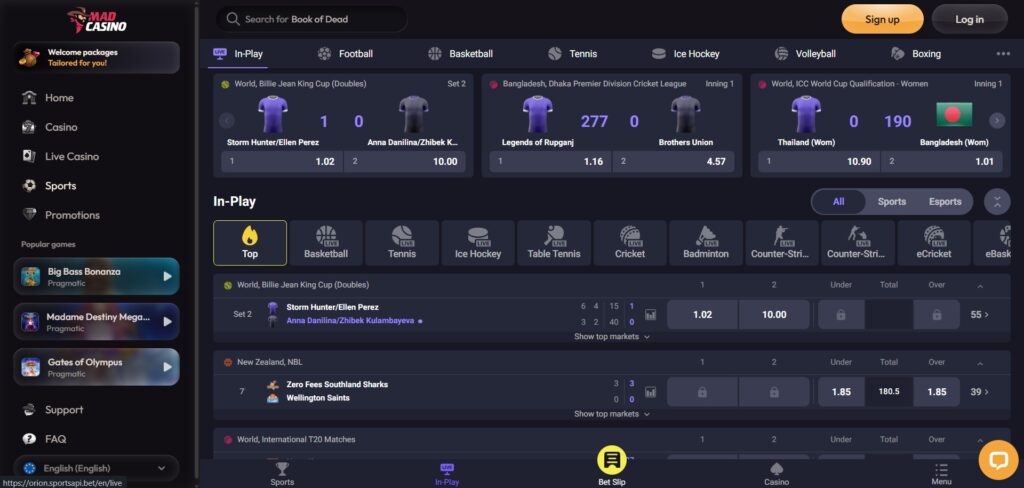Expand Show top markets for Billie Jean King Cup
The height and width of the screenshot is (488, 1024).
[612, 337]
